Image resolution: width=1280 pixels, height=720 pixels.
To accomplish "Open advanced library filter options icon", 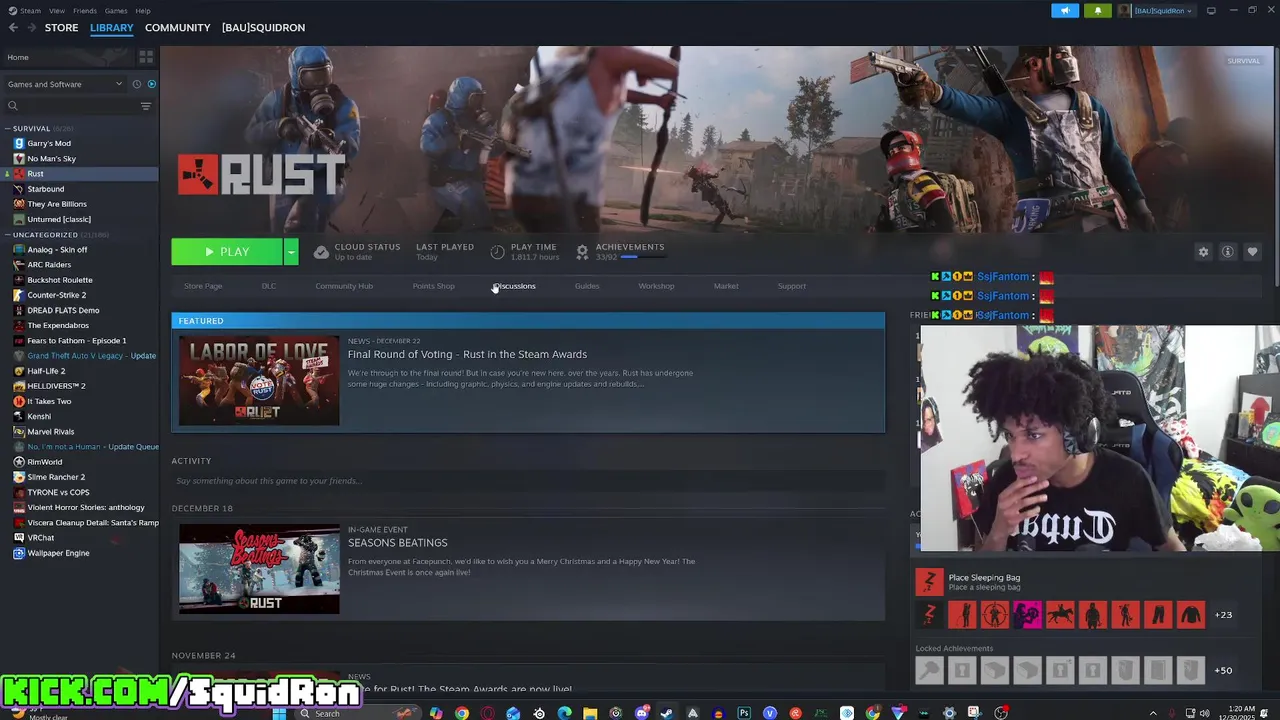I will click(146, 106).
